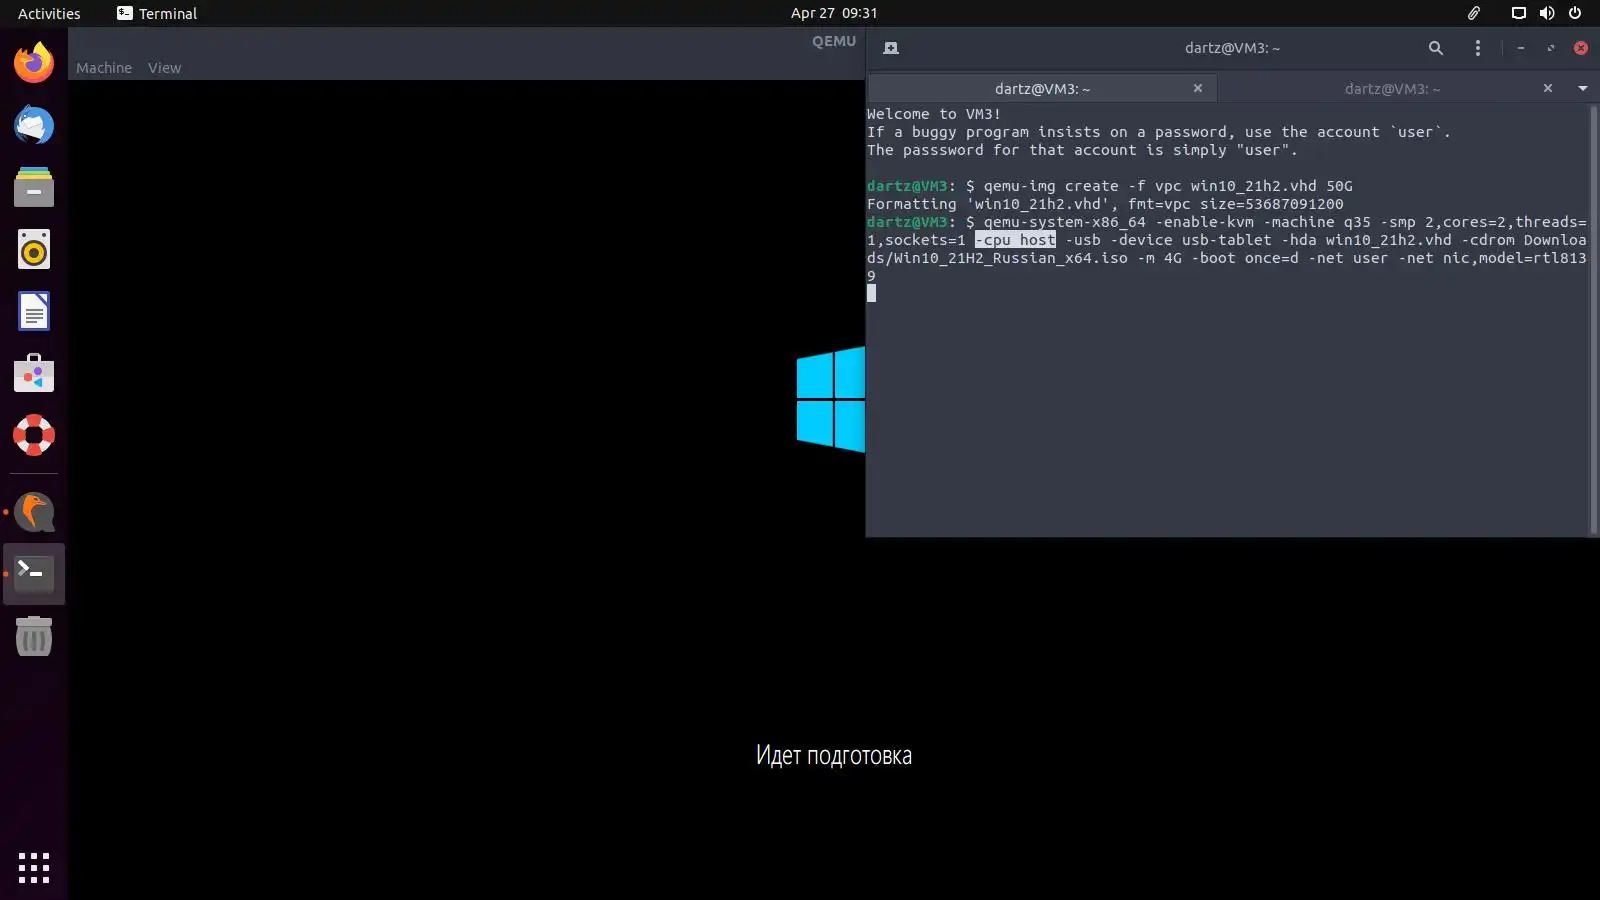Open the Activities overview
Image resolution: width=1600 pixels, height=900 pixels.
49,13
